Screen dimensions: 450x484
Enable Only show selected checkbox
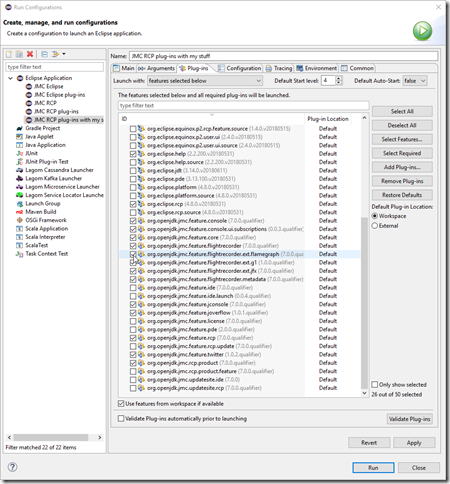click(x=375, y=384)
